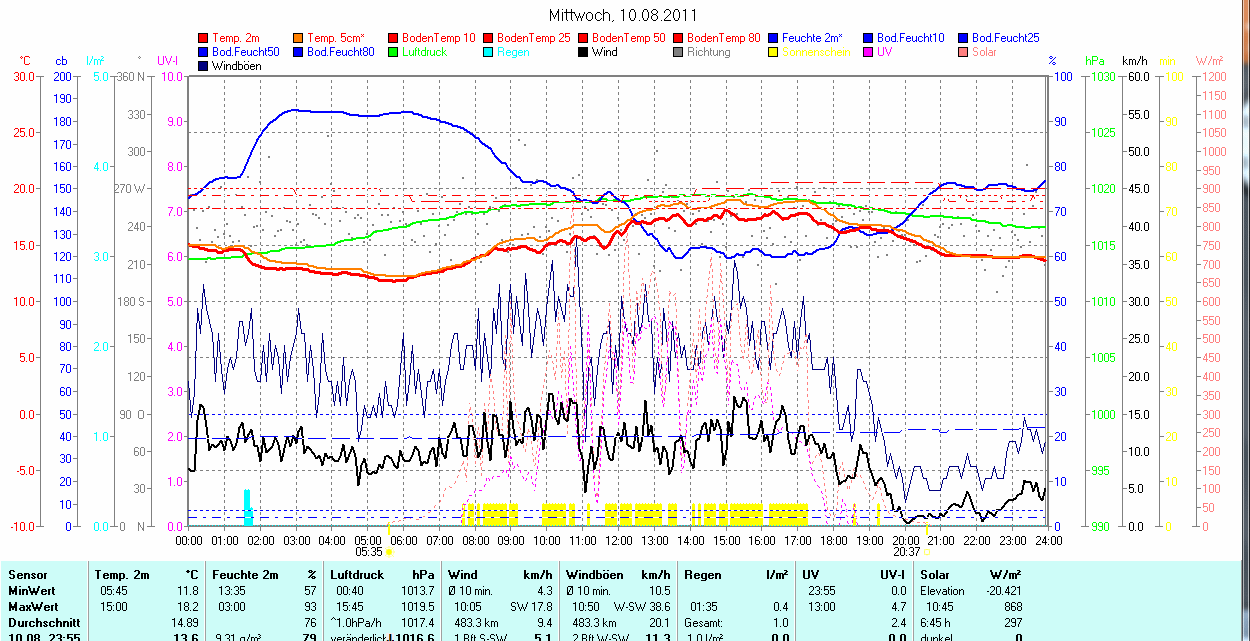The image size is (1250, 641).
Task: Select the 'Richtung' legend label
Action: 709,52
